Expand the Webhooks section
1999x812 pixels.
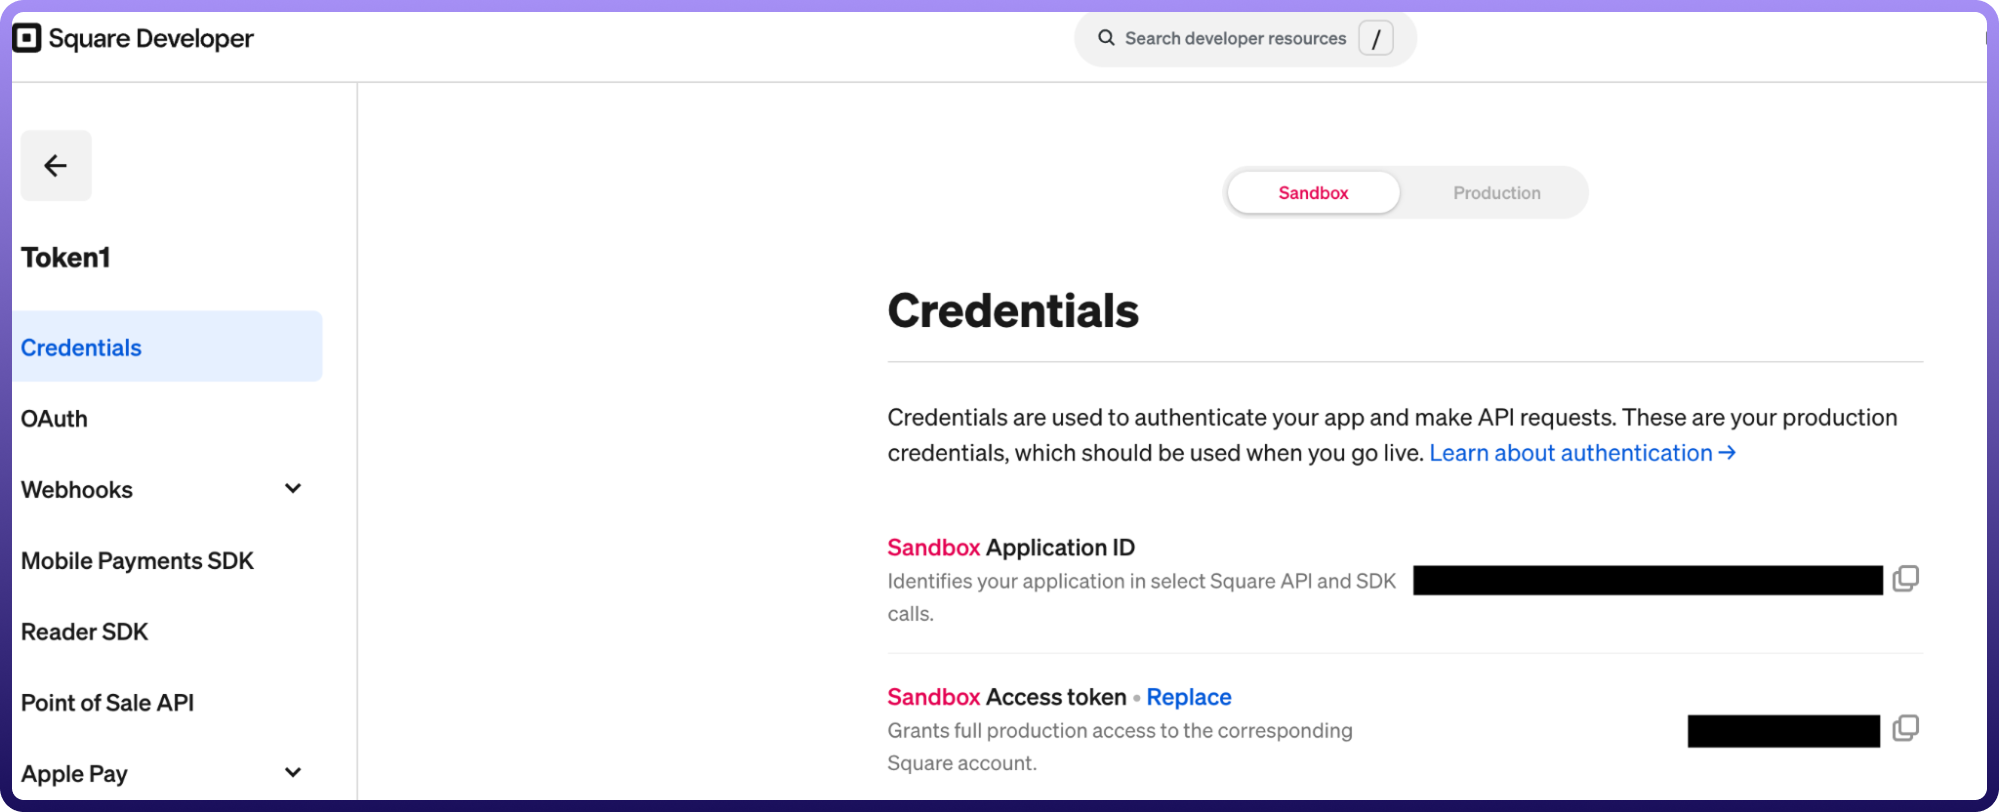(x=293, y=489)
